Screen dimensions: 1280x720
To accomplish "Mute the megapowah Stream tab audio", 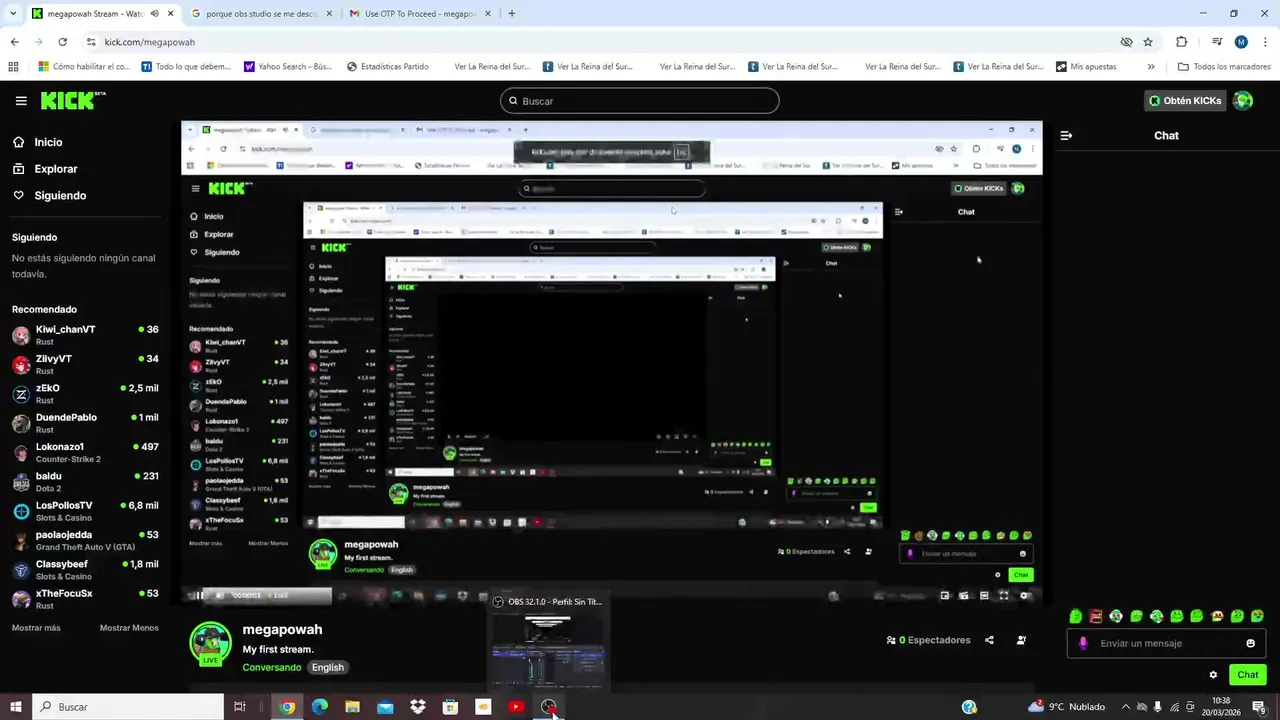I will 154,14.
